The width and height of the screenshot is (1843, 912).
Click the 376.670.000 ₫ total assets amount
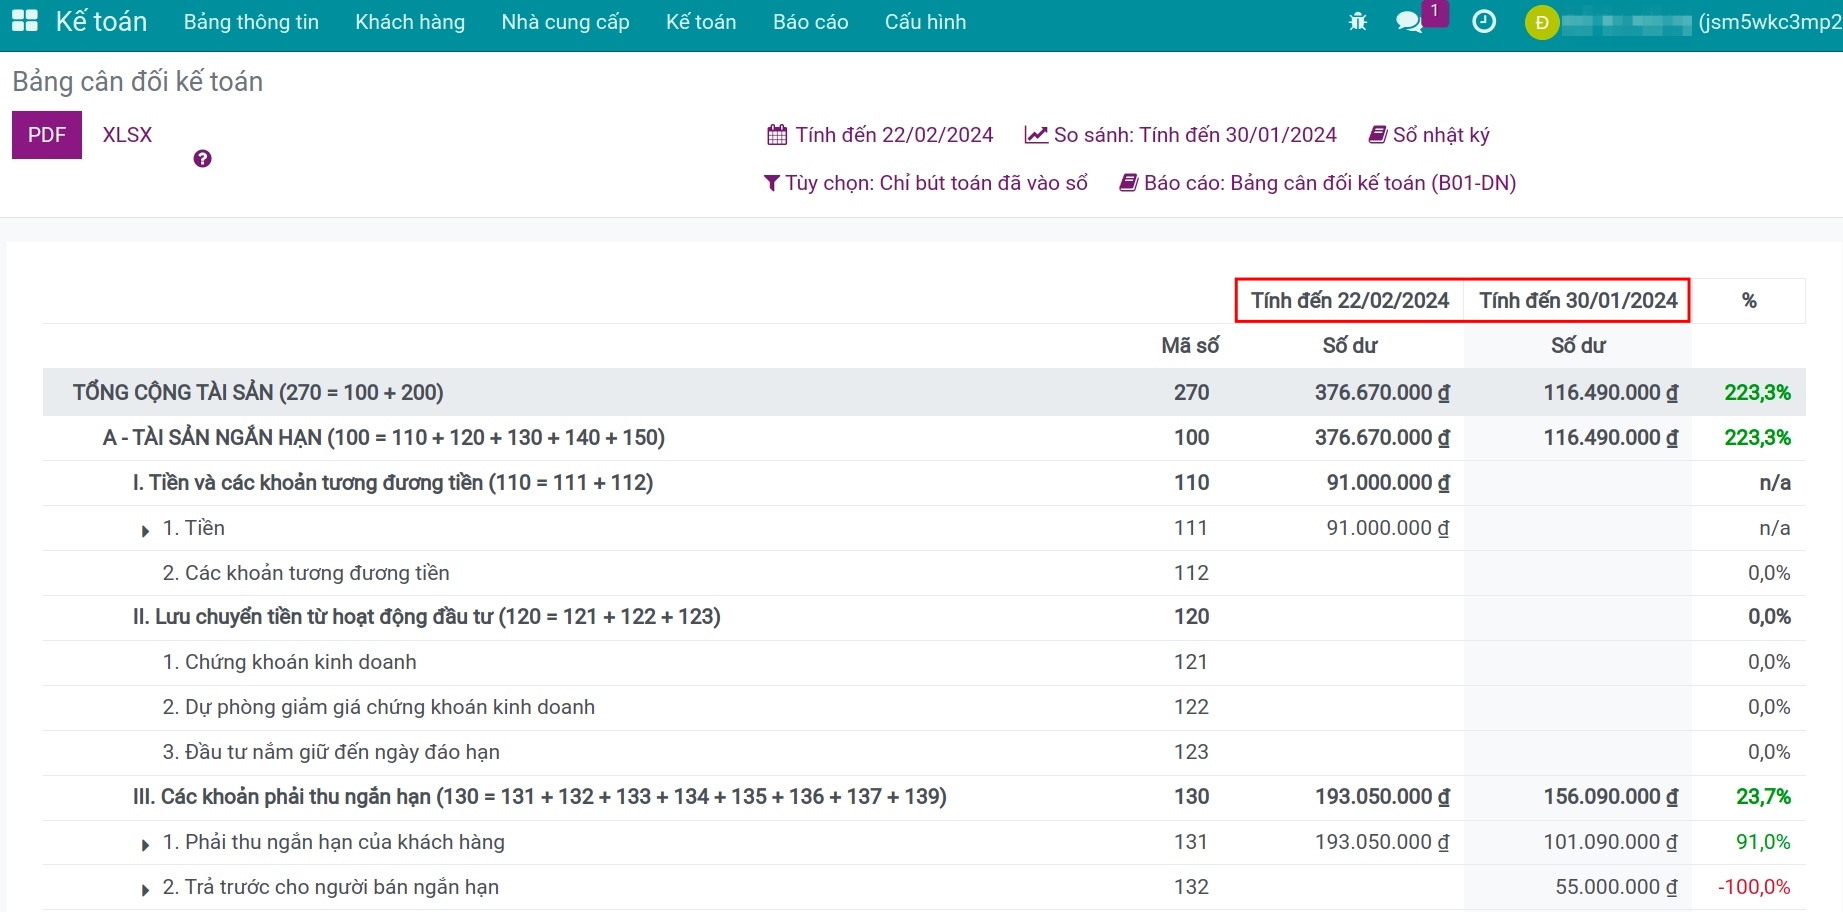pyautogui.click(x=1381, y=393)
